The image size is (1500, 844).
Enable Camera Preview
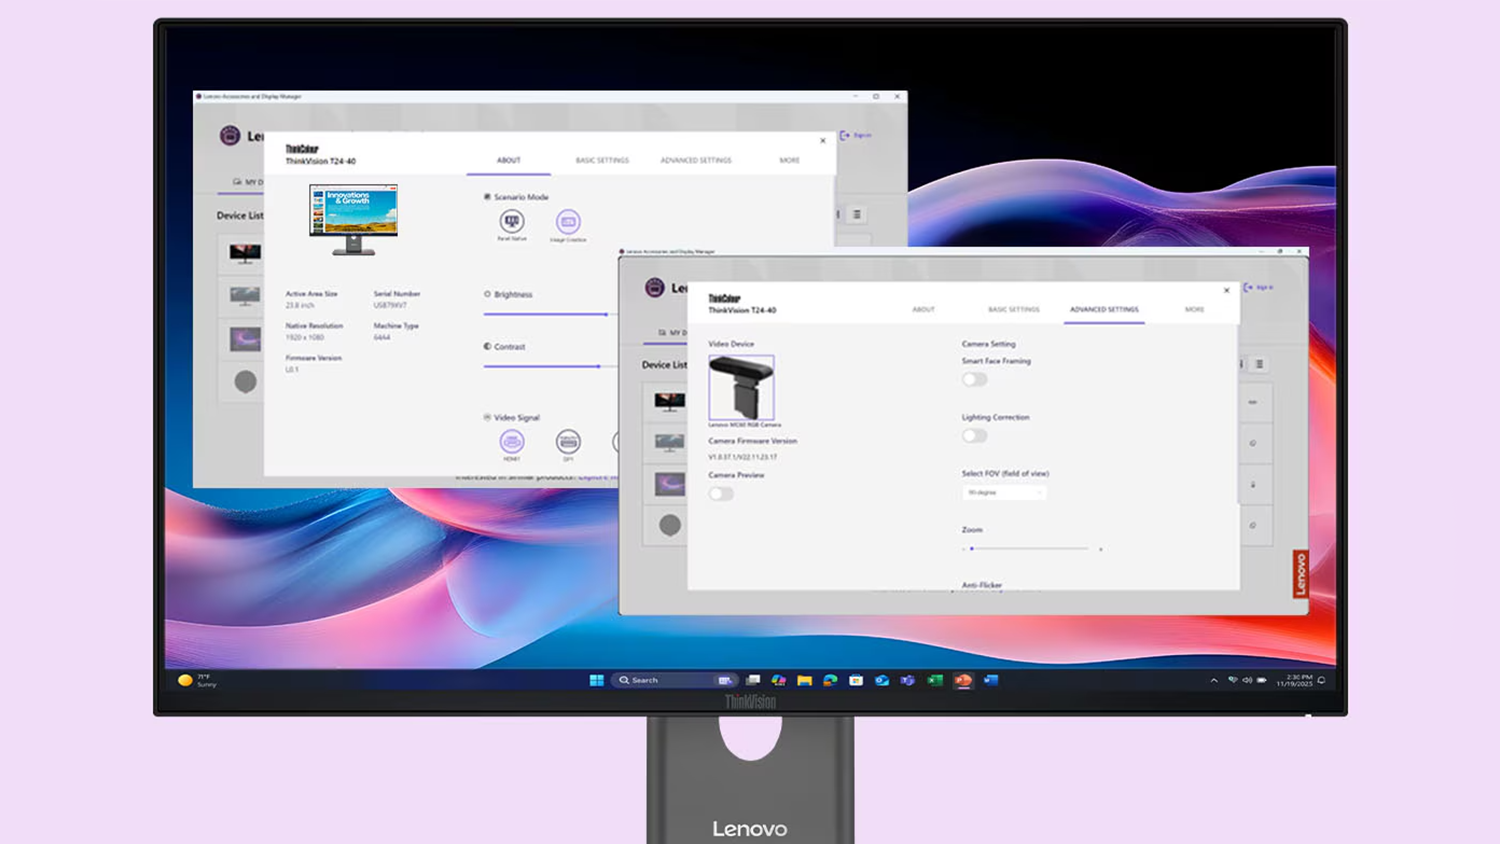(721, 493)
